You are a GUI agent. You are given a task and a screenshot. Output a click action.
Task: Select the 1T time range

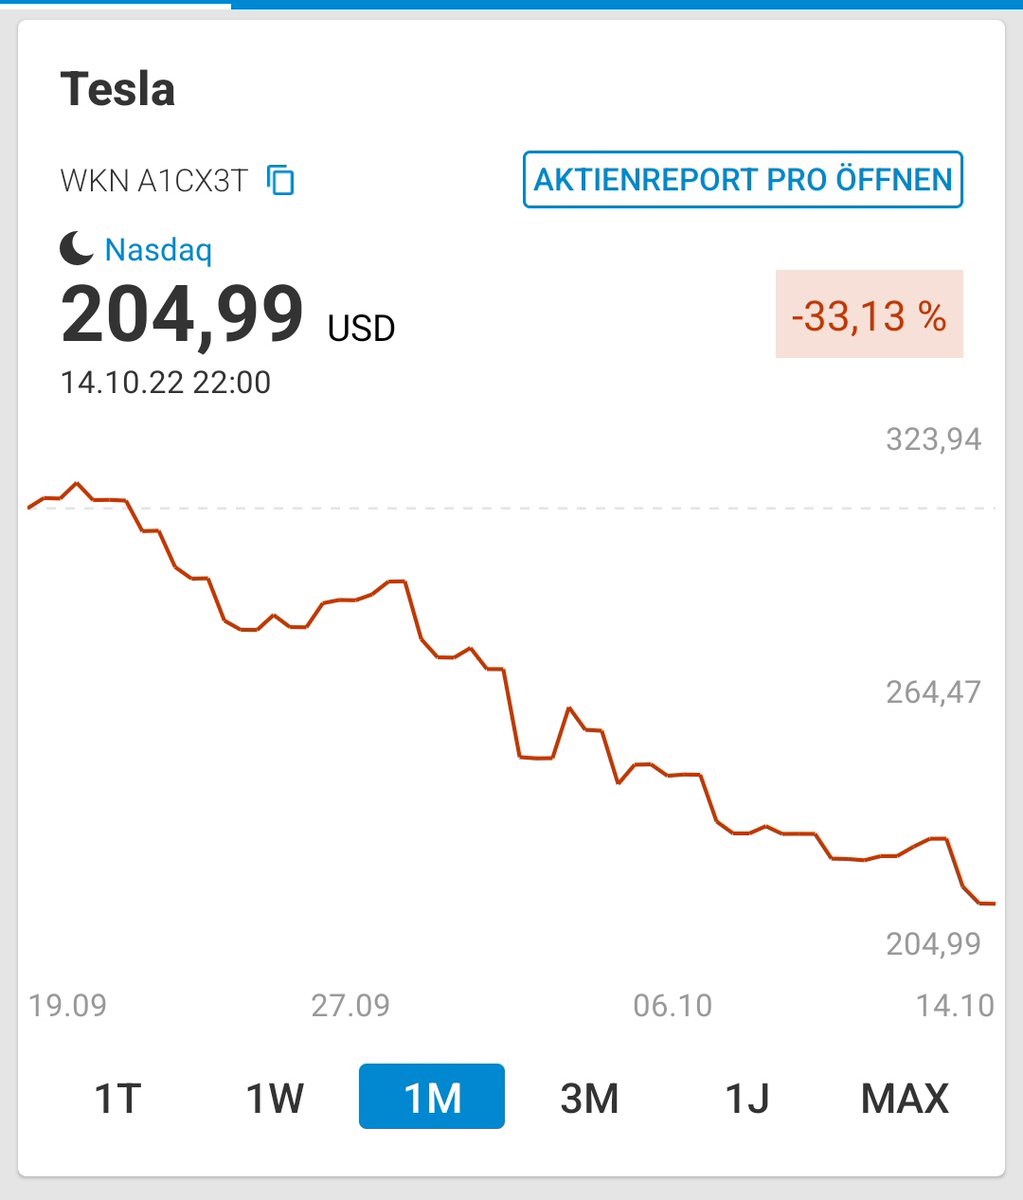click(117, 1097)
